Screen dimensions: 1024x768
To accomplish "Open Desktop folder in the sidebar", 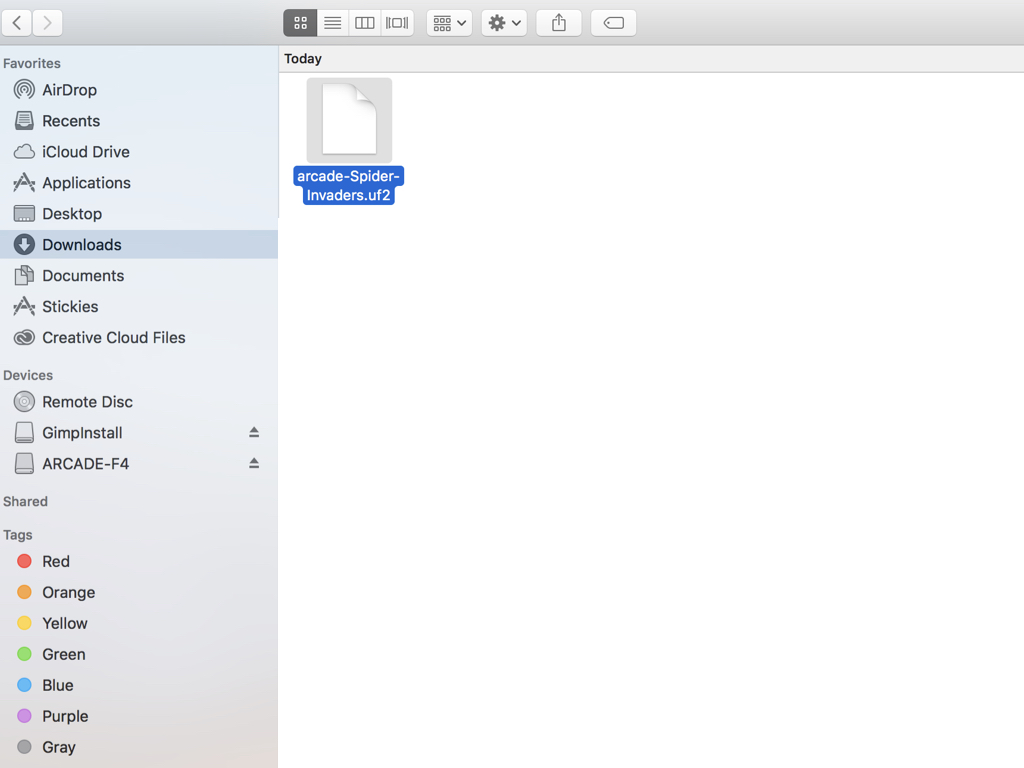I will click(138, 214).
